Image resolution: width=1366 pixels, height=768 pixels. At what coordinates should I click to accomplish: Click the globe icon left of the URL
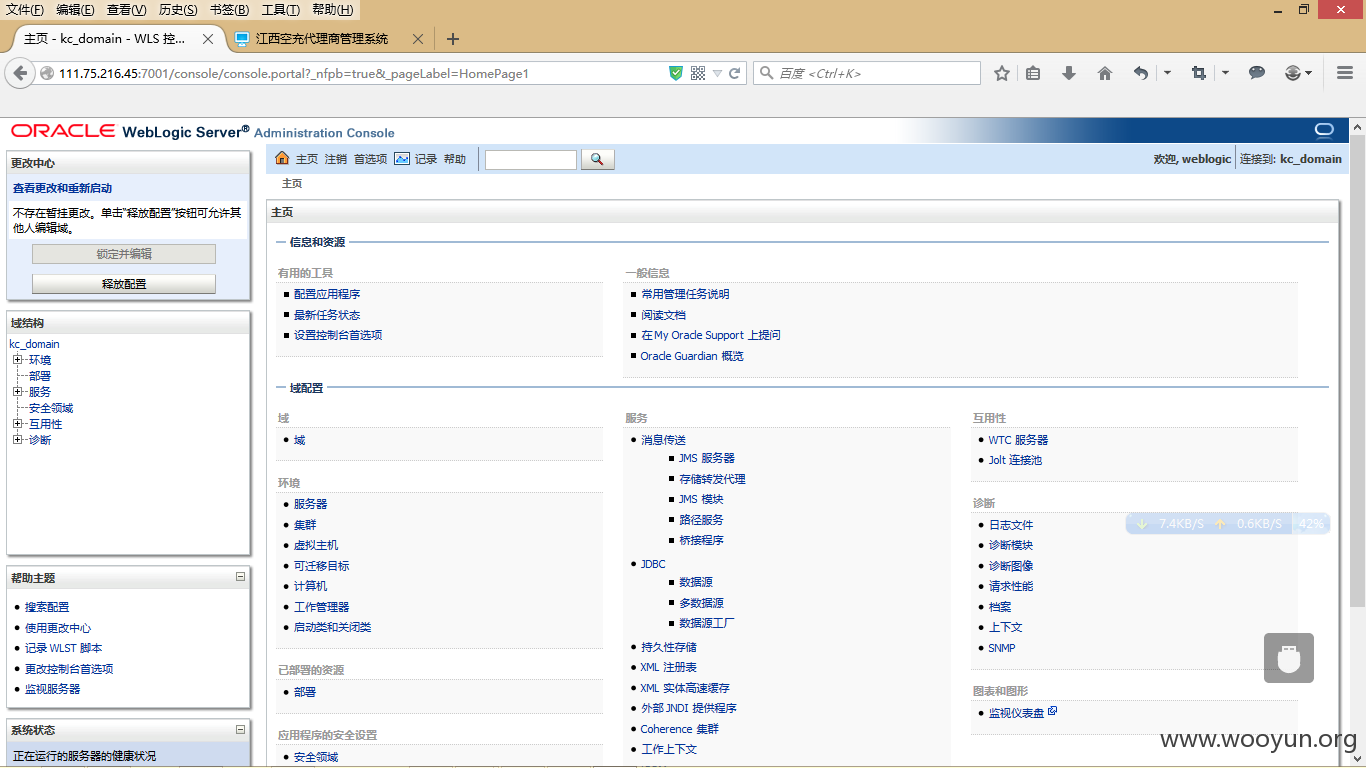click(46, 73)
